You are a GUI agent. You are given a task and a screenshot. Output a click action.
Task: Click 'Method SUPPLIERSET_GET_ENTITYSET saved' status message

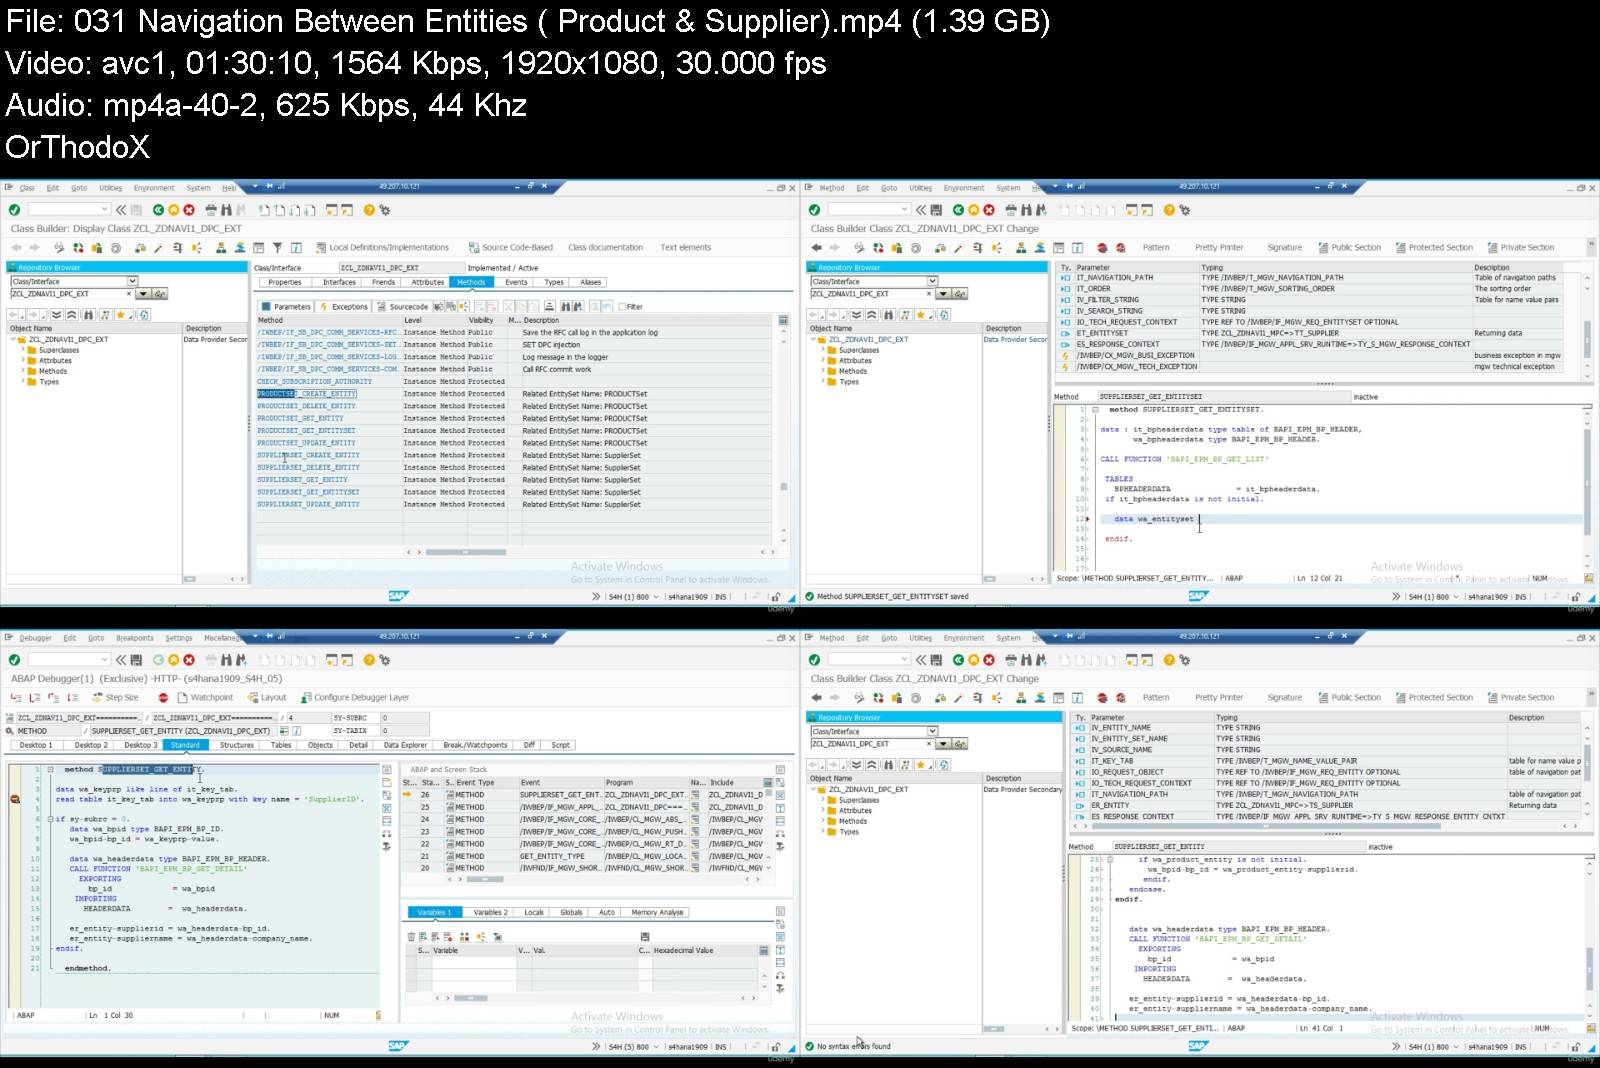pyautogui.click(x=892, y=597)
